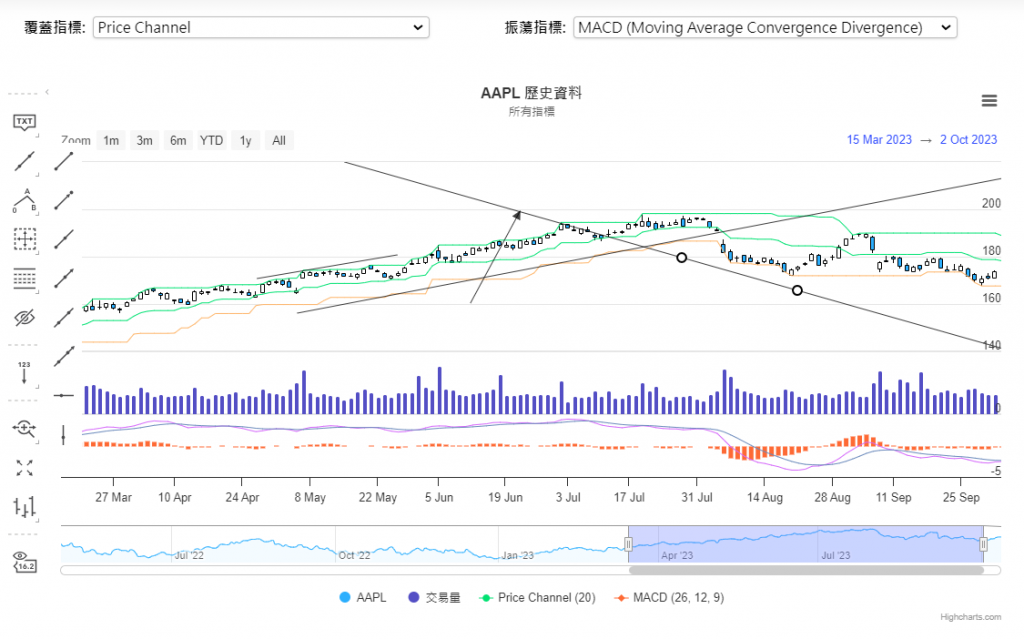The width and height of the screenshot is (1024, 639).
Task: Expand the Lines tool submenu arrow
Action: [x=38, y=174]
